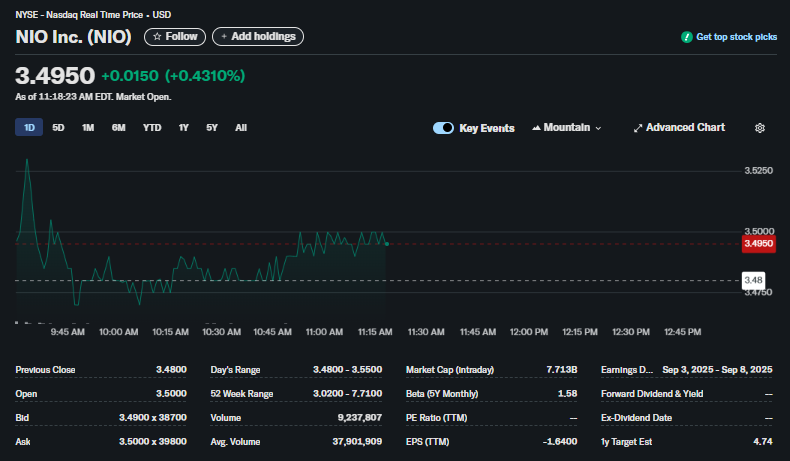Click the 1y Target Est value 4.74
Image resolution: width=790 pixels, height=461 pixels.
click(763, 441)
